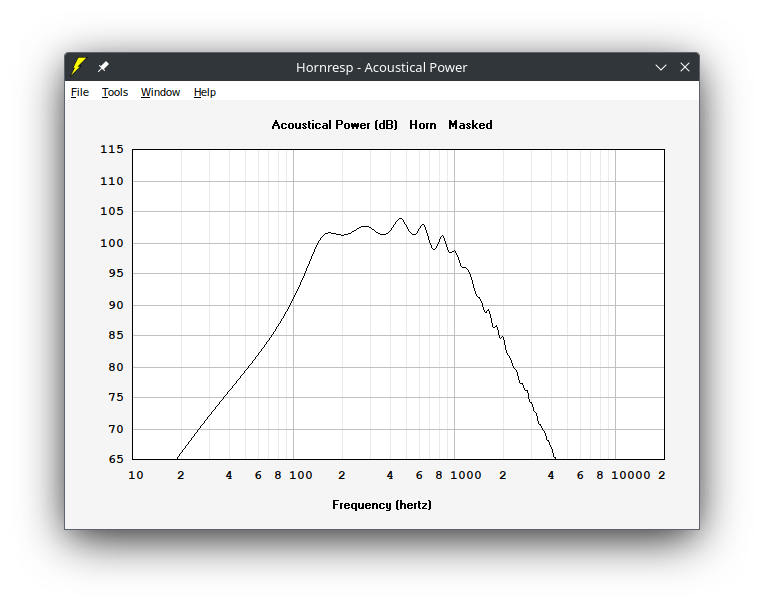Viewport: 764px width, 606px height.
Task: Click the curve's end at 65 dB near 4 kHz
Action: (554, 458)
